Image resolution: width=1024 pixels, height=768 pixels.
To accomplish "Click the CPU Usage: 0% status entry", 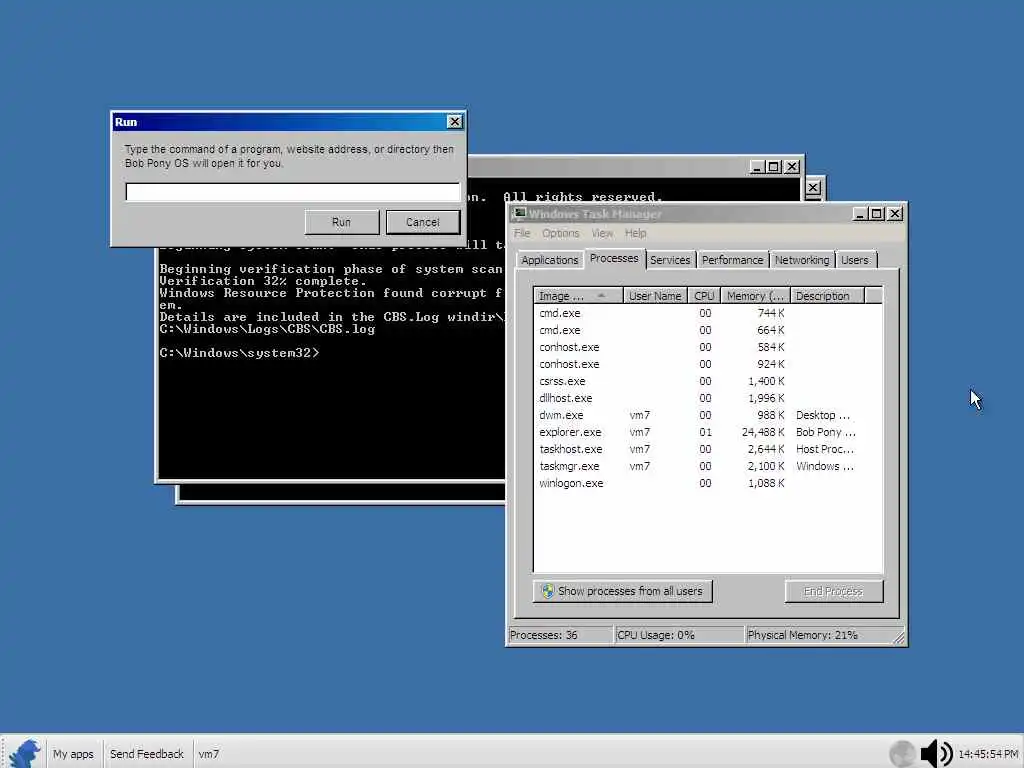I will 679,635.
